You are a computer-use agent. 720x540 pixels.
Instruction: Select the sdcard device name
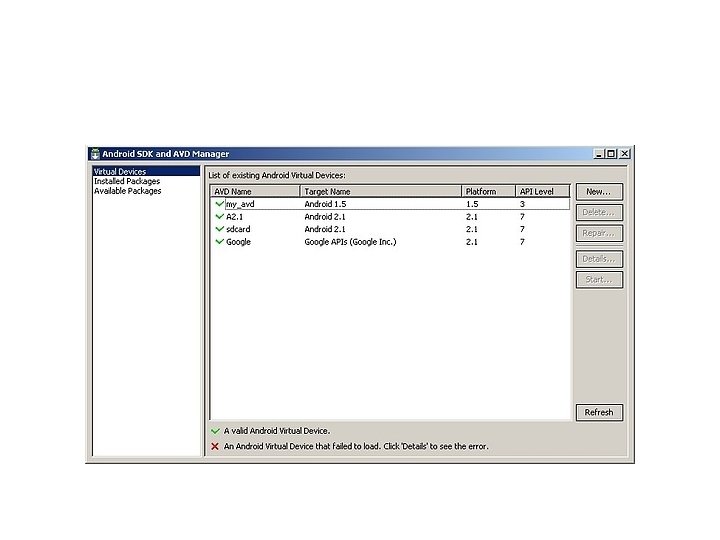pos(238,229)
